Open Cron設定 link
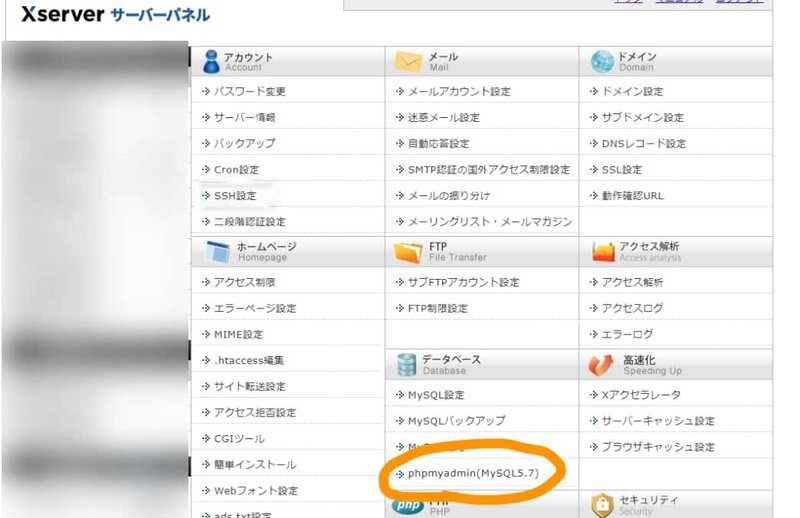This screenshot has height=518, width=800. (x=236, y=169)
